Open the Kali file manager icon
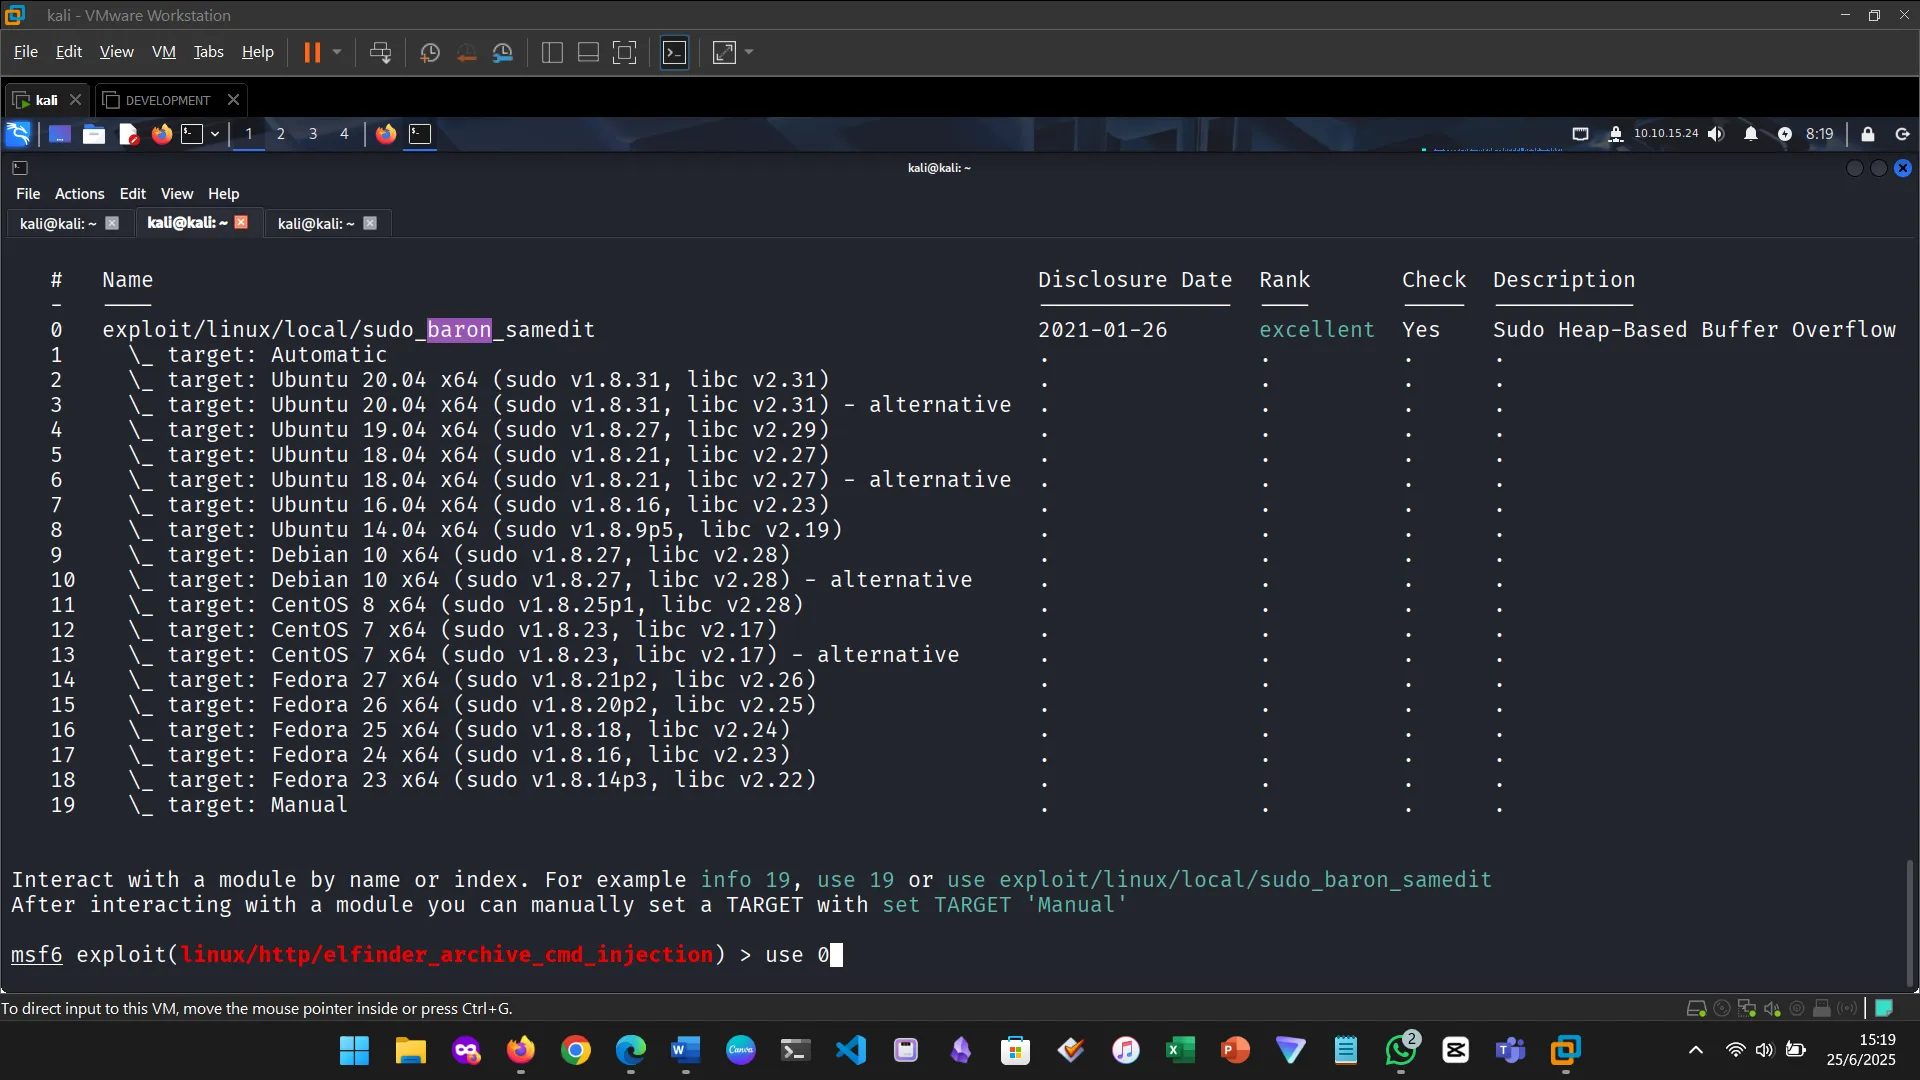This screenshot has height=1080, width=1920. [94, 134]
